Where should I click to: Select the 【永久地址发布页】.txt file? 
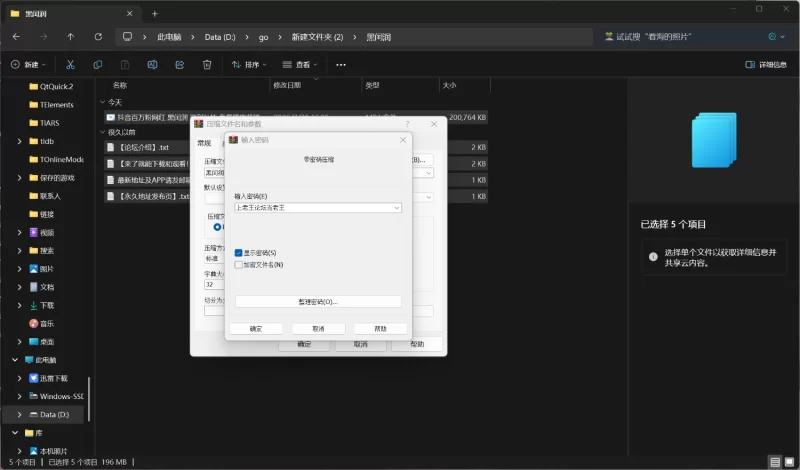(x=147, y=196)
